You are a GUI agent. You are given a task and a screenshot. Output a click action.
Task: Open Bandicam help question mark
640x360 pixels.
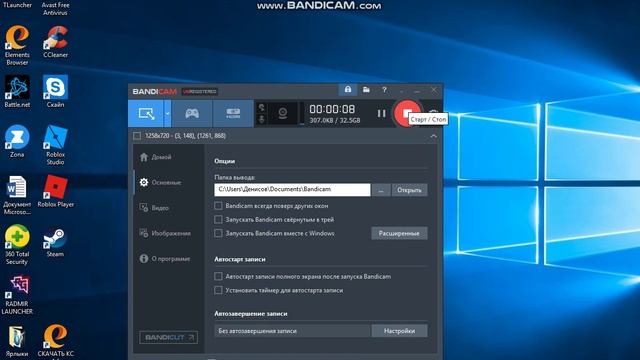(384, 89)
